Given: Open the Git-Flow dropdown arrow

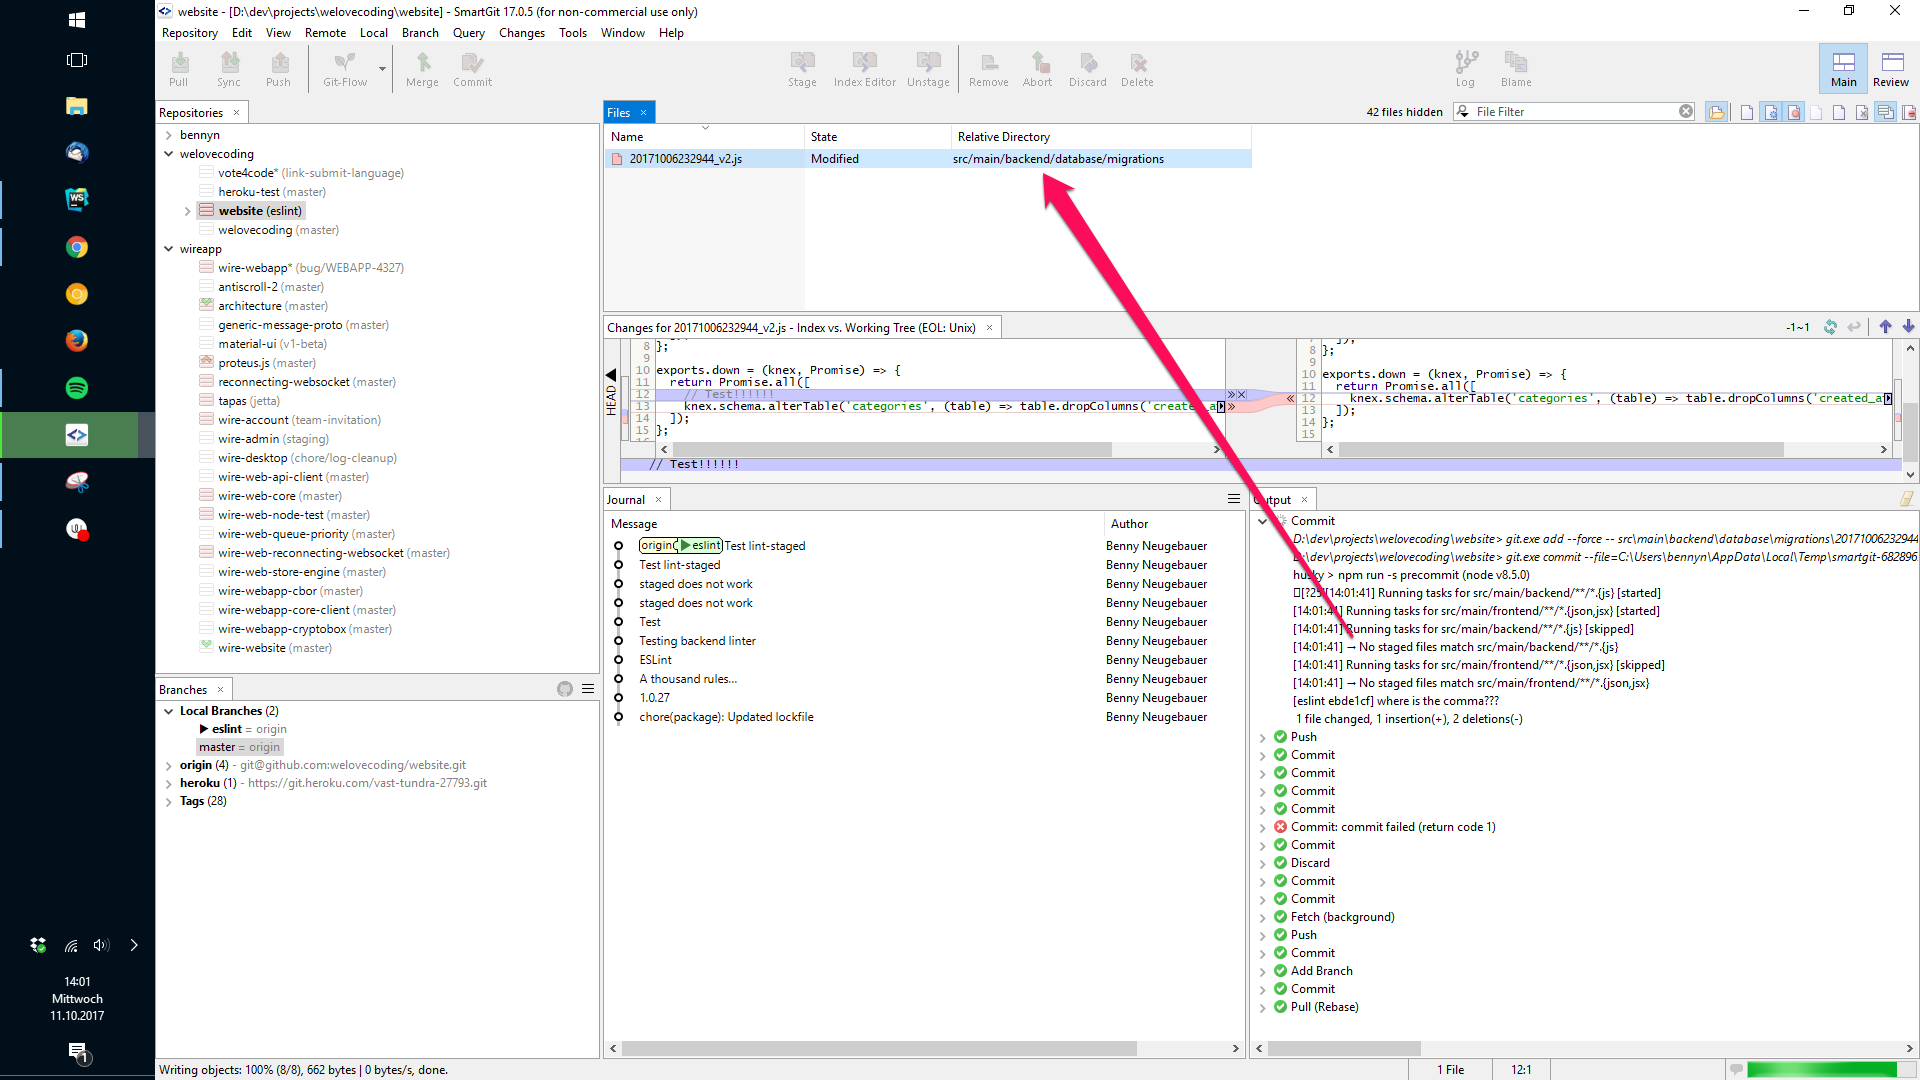Looking at the screenshot, I should (382, 69).
